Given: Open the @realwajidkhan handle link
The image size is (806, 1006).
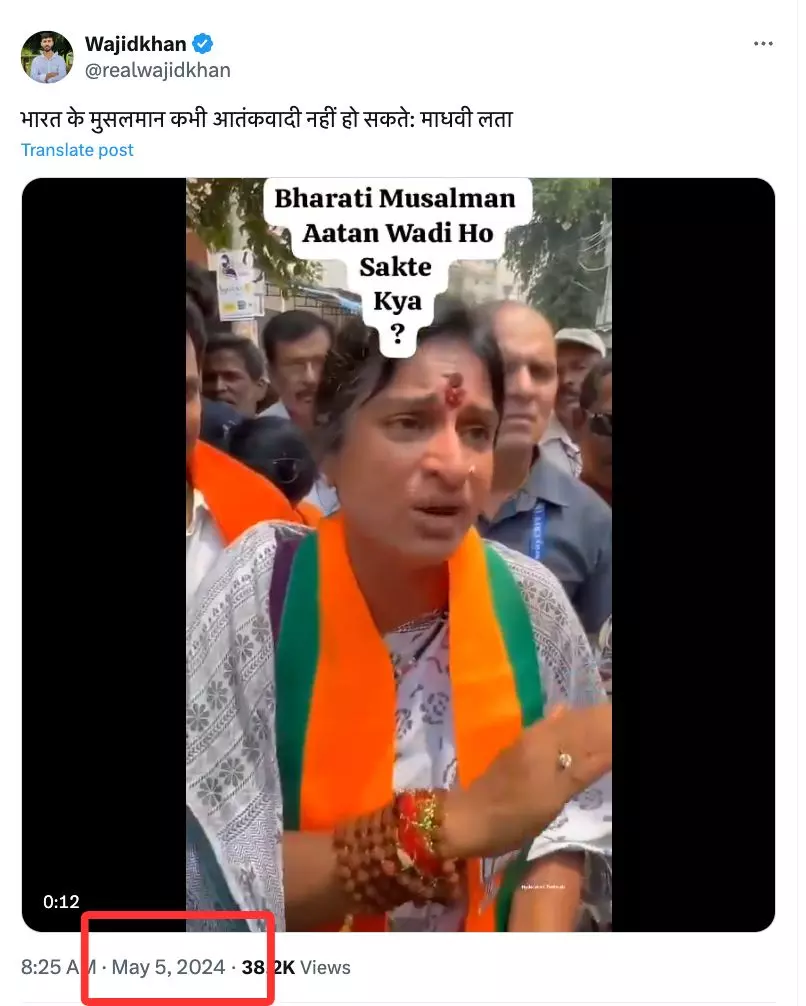Looking at the screenshot, I should 158,70.
